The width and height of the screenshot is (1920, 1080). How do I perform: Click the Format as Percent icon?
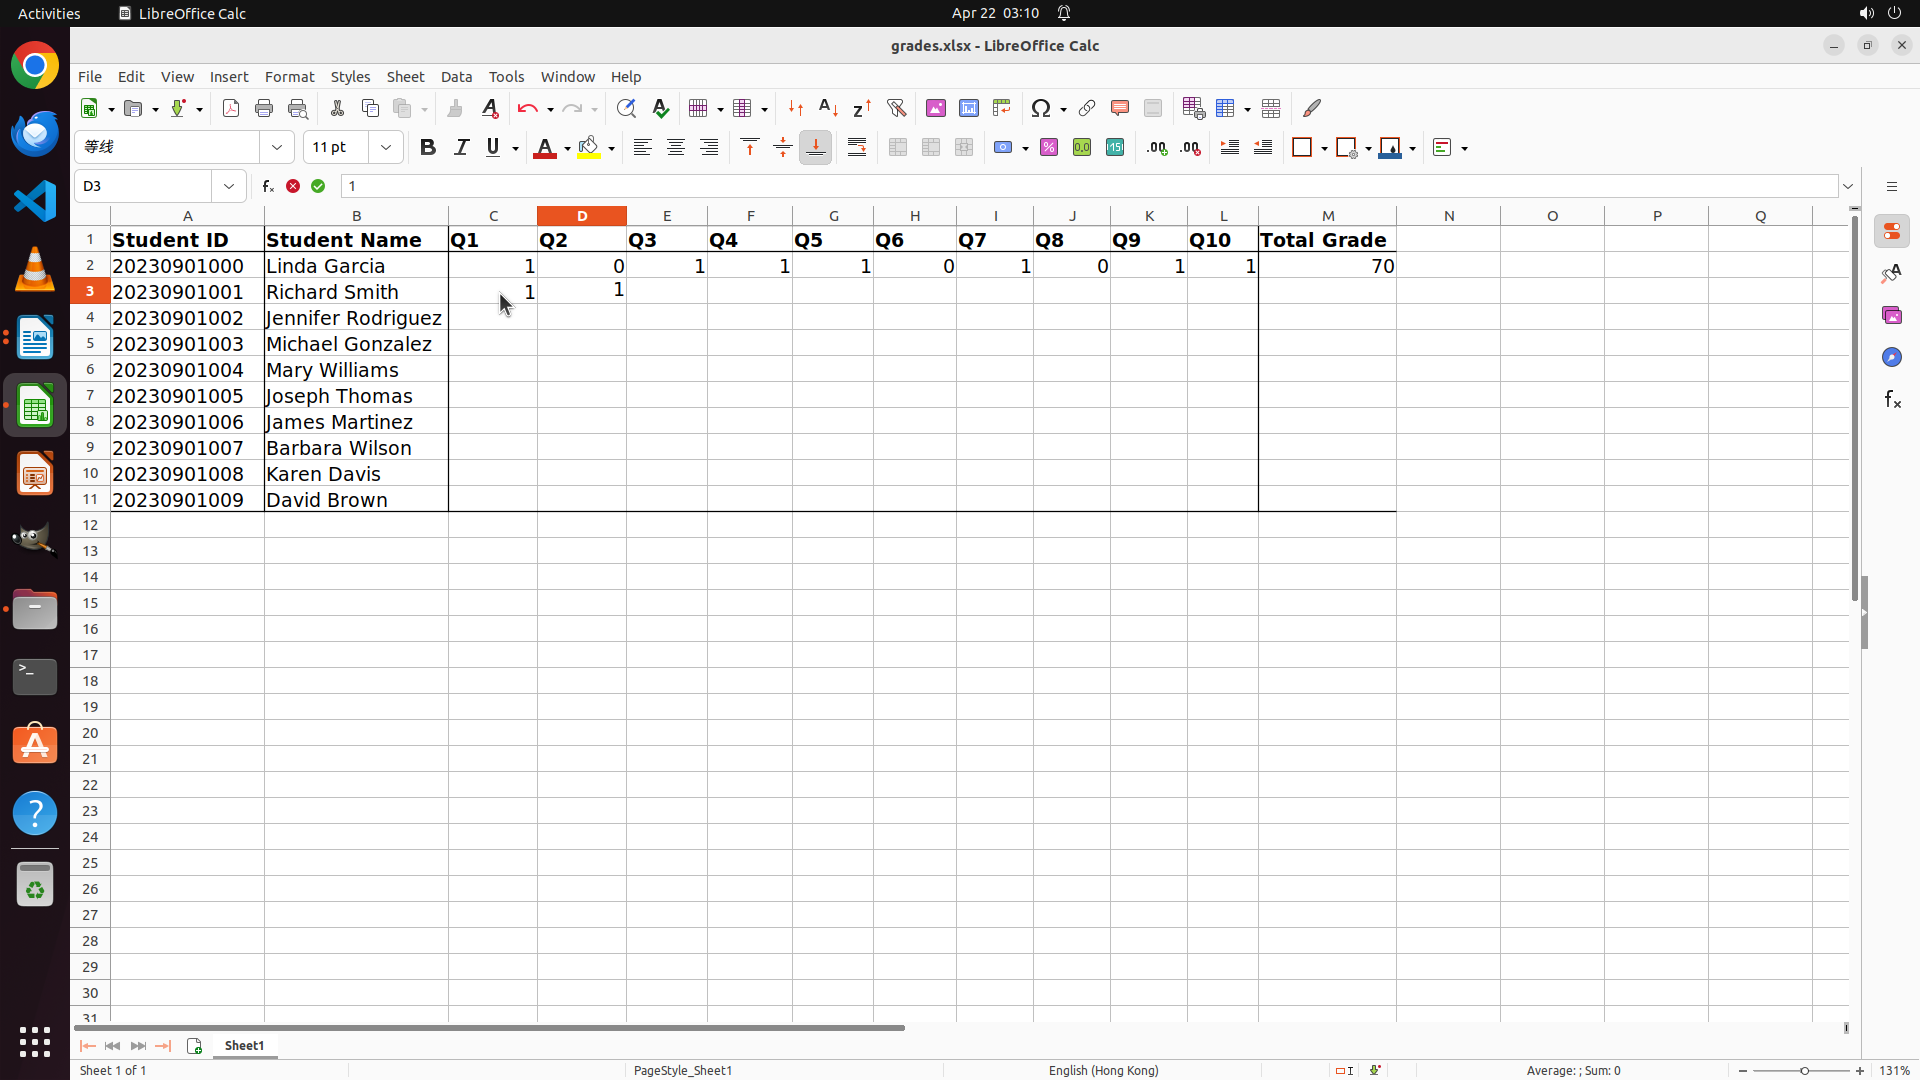(1049, 148)
